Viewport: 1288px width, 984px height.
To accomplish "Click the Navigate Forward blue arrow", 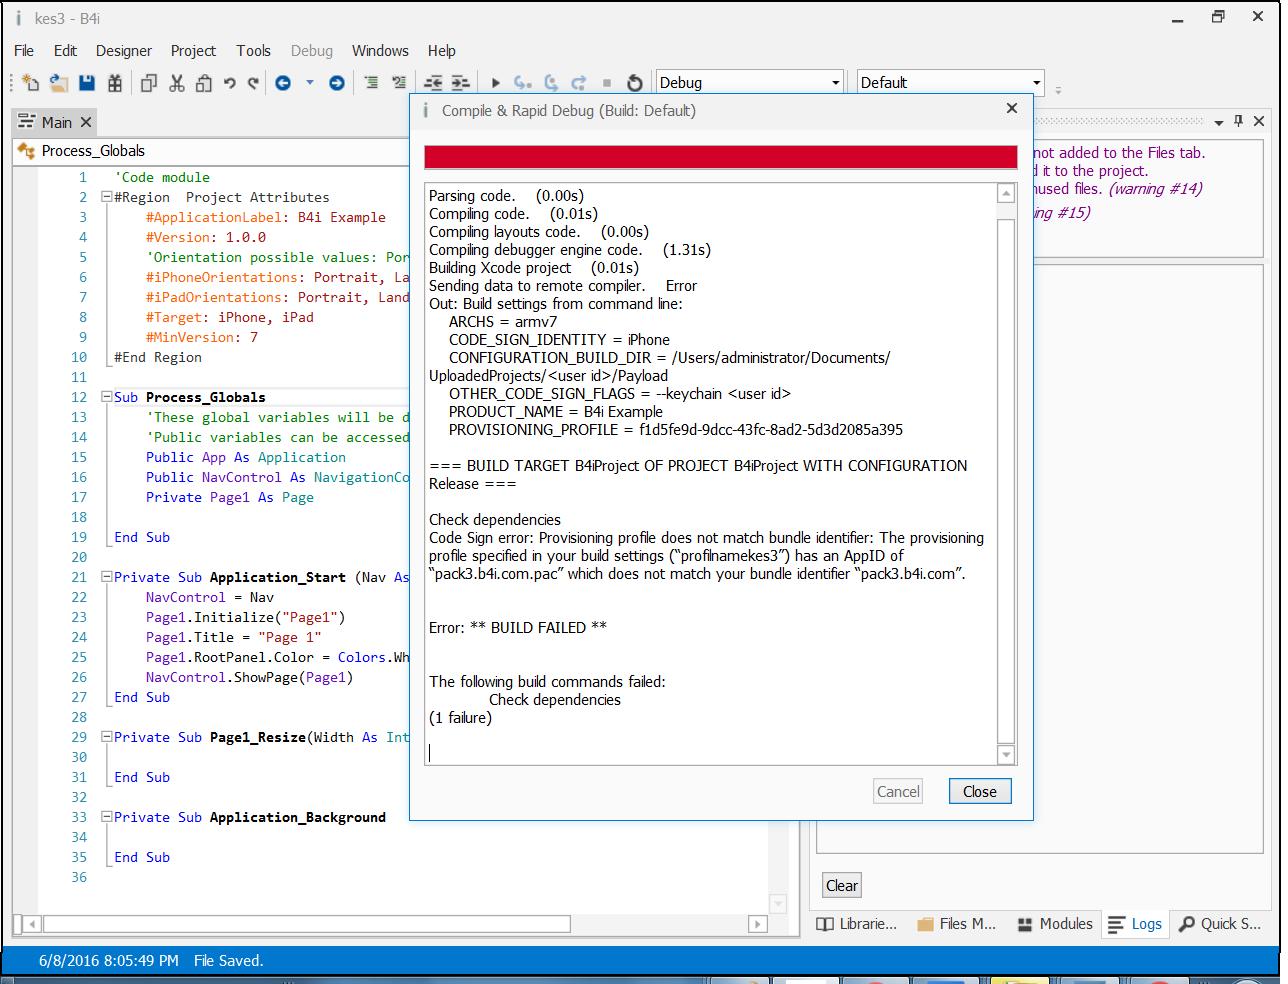I will 337,83.
